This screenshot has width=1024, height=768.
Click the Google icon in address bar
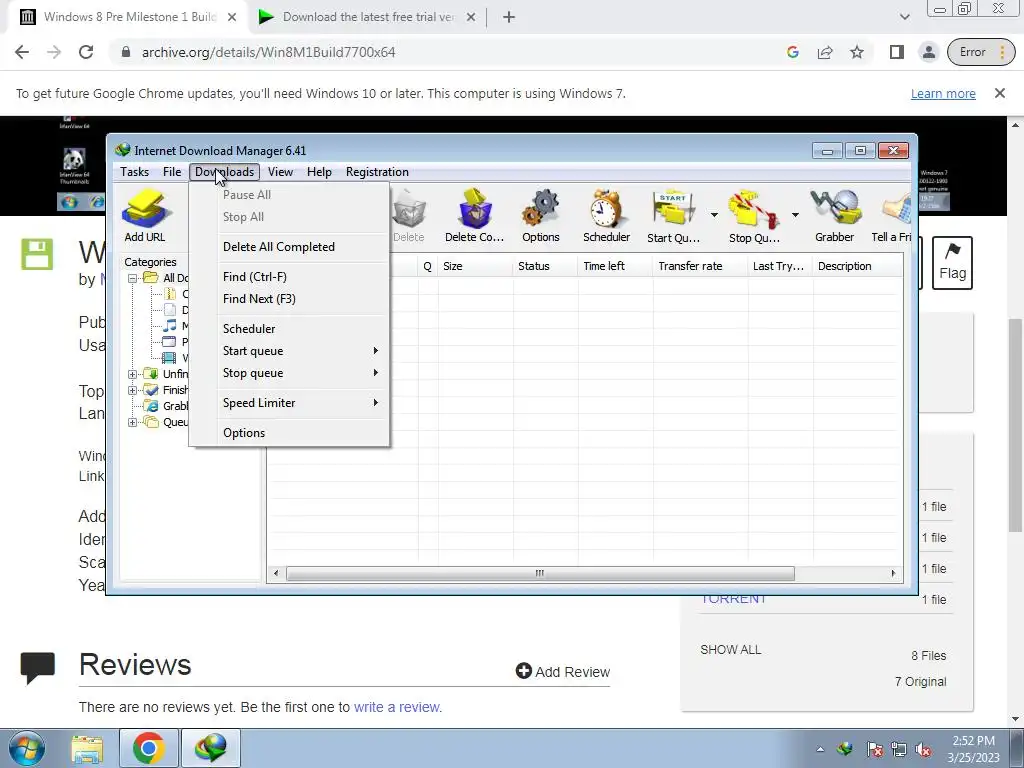(x=793, y=52)
